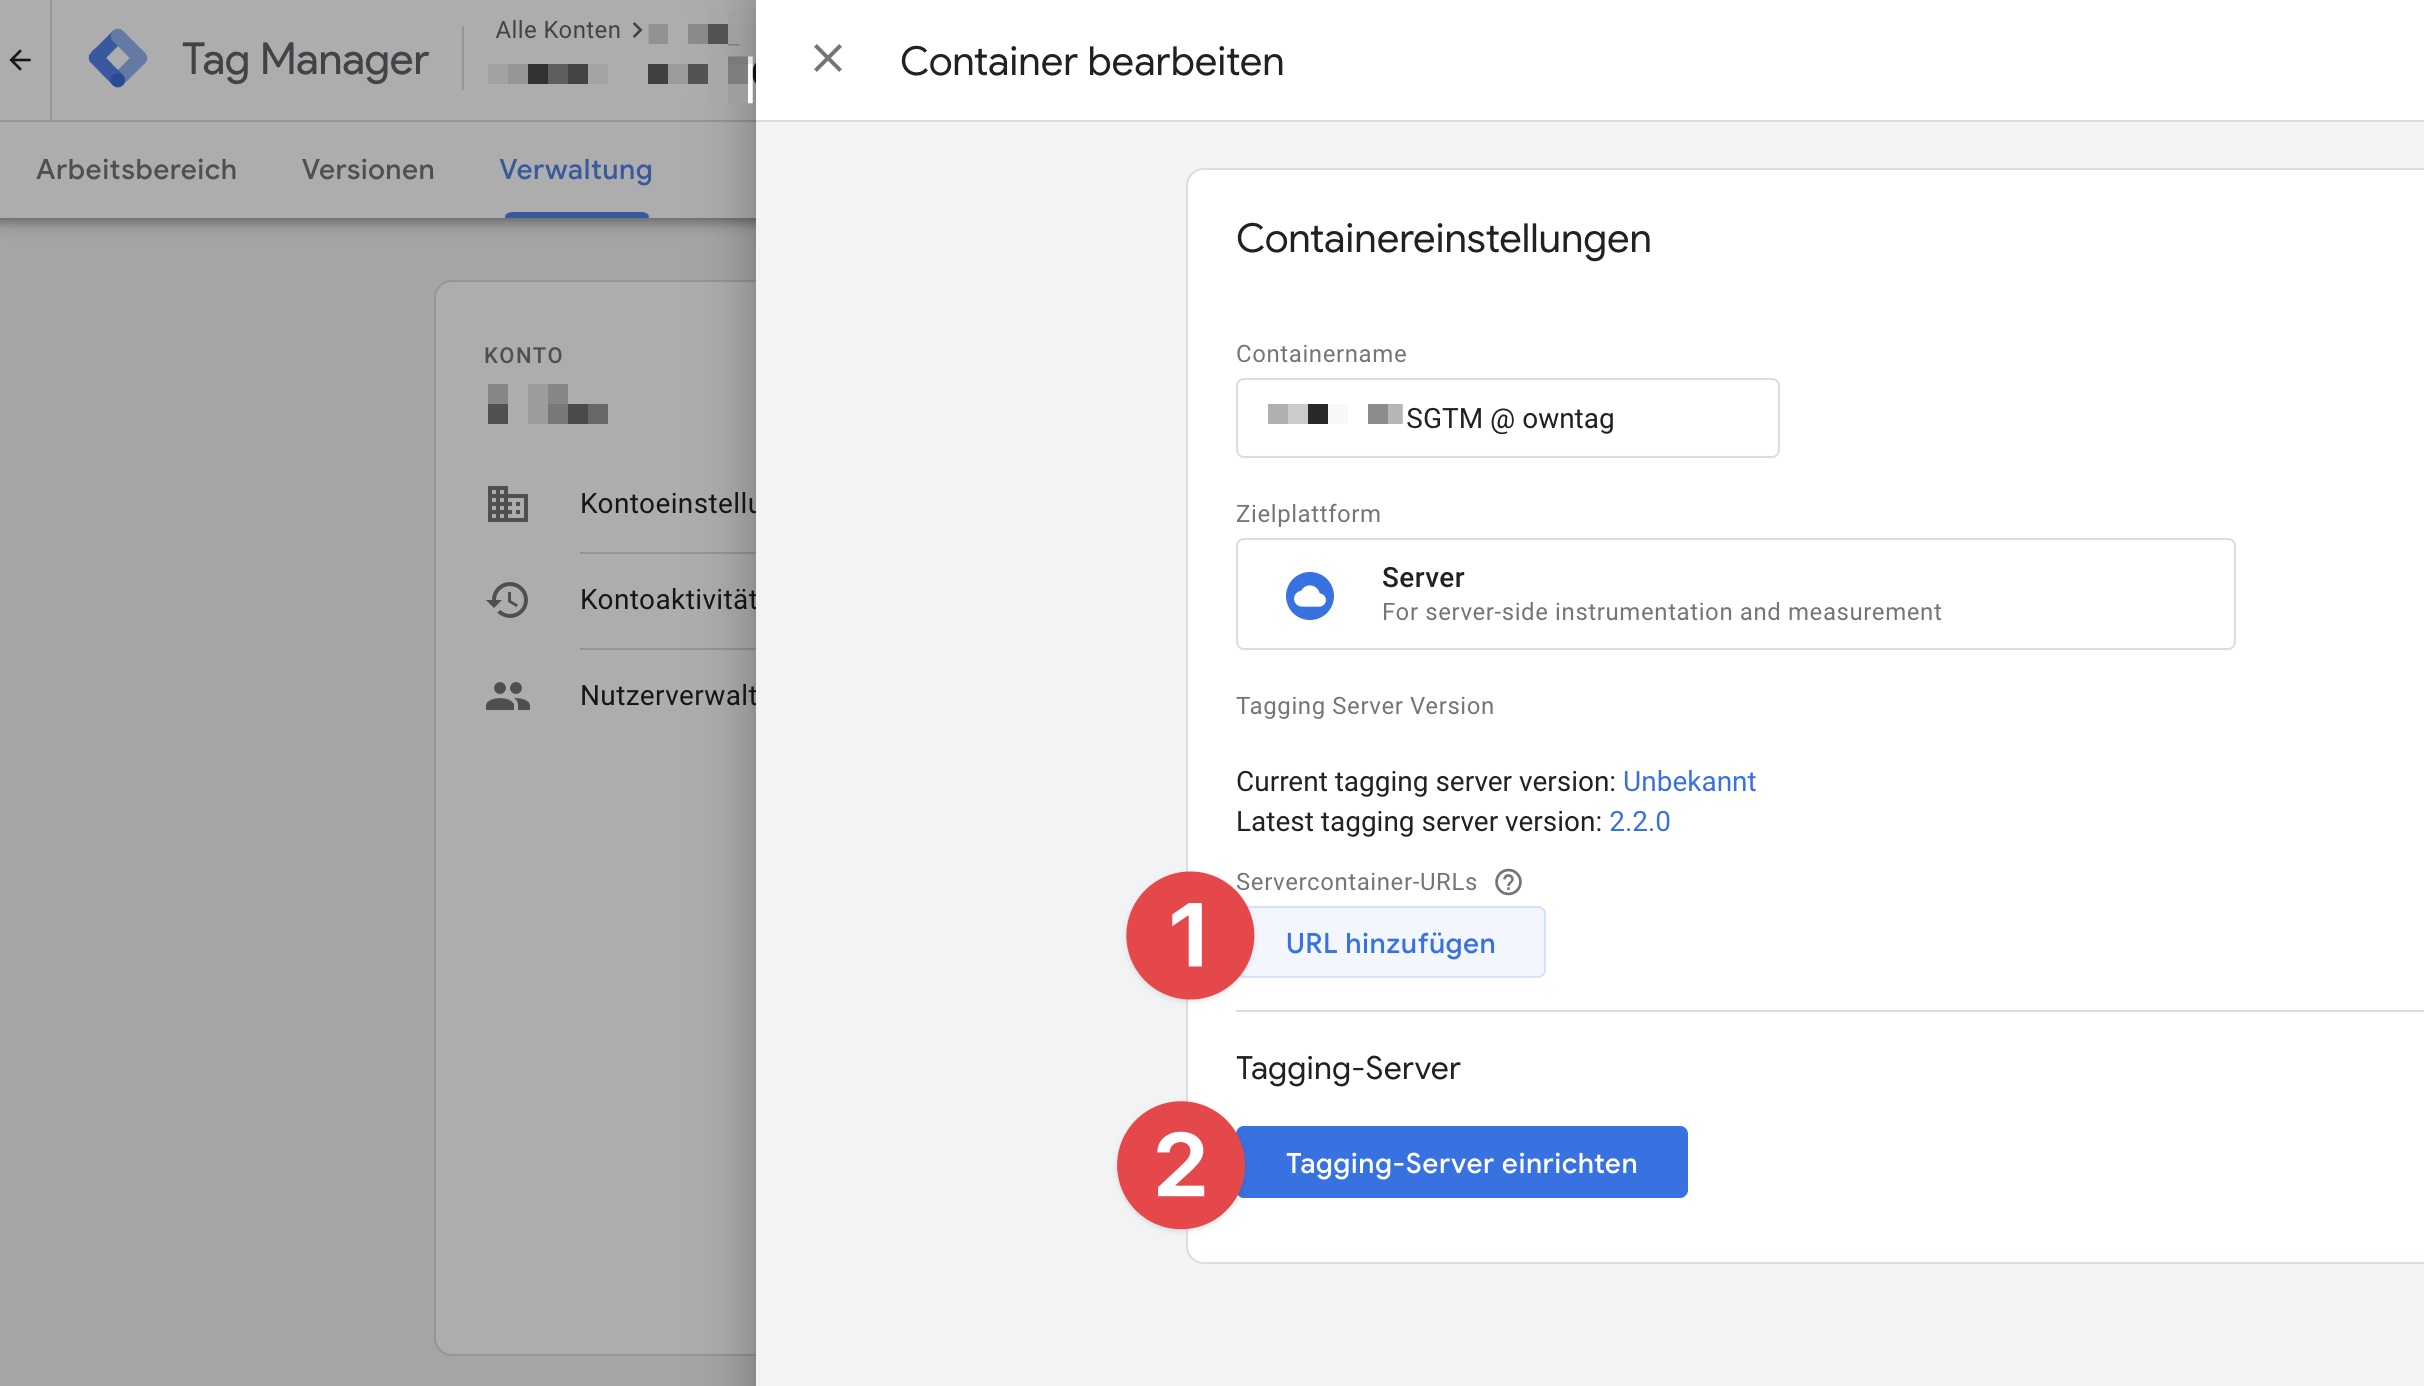
Task: Open the Unbekannt server version link
Action: pyautogui.click(x=1689, y=781)
